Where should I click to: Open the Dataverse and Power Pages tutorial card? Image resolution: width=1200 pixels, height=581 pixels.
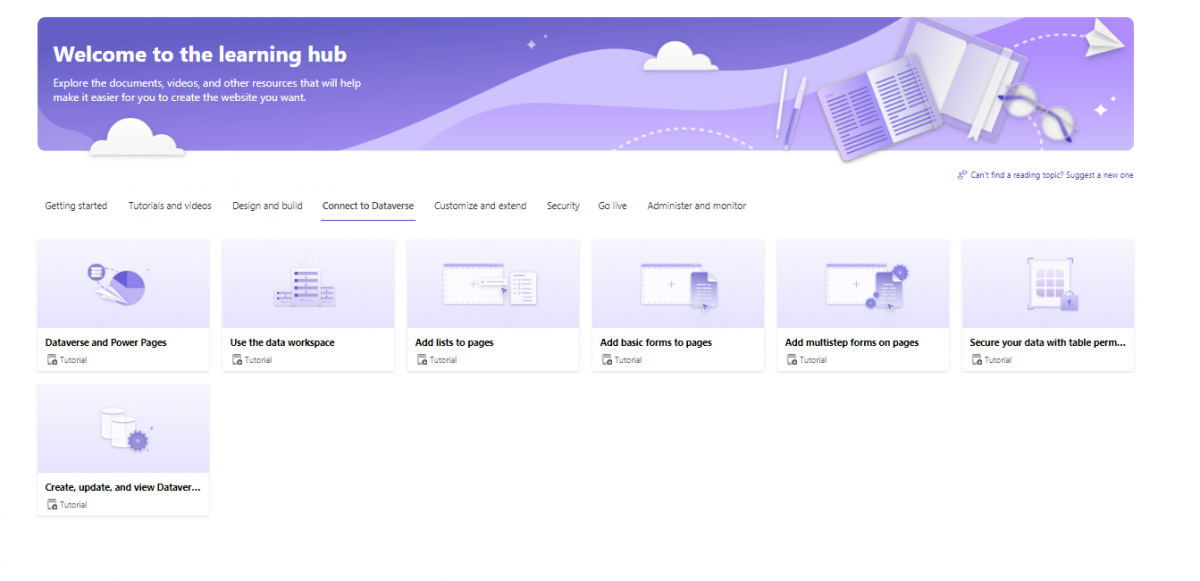122,284
